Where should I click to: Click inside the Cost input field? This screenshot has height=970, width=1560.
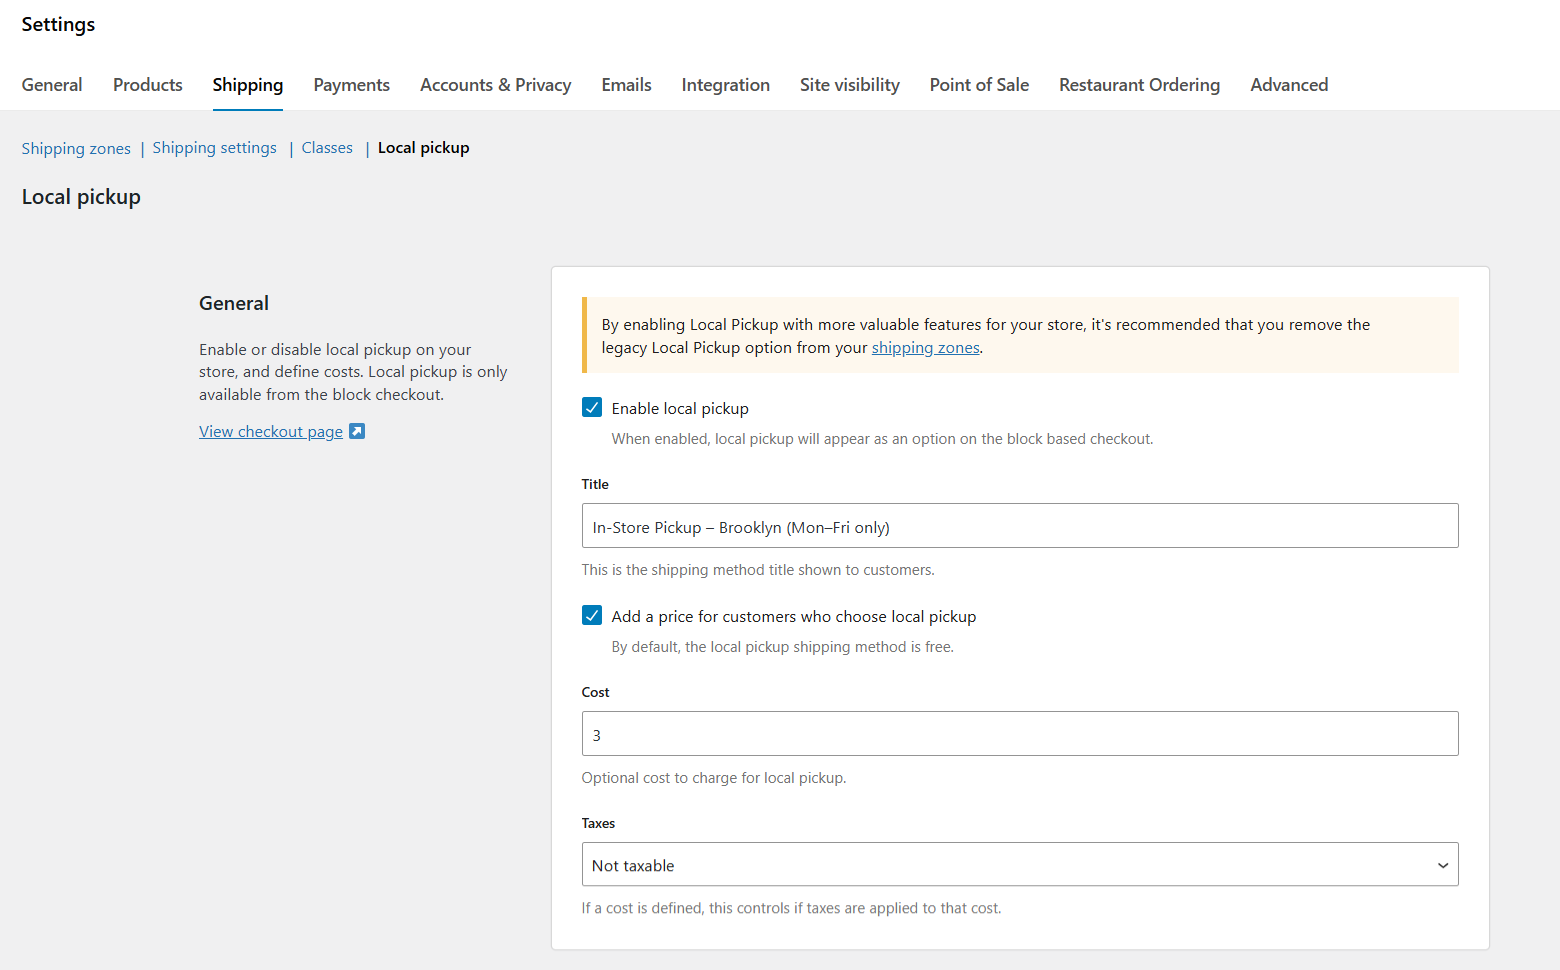1020,733
